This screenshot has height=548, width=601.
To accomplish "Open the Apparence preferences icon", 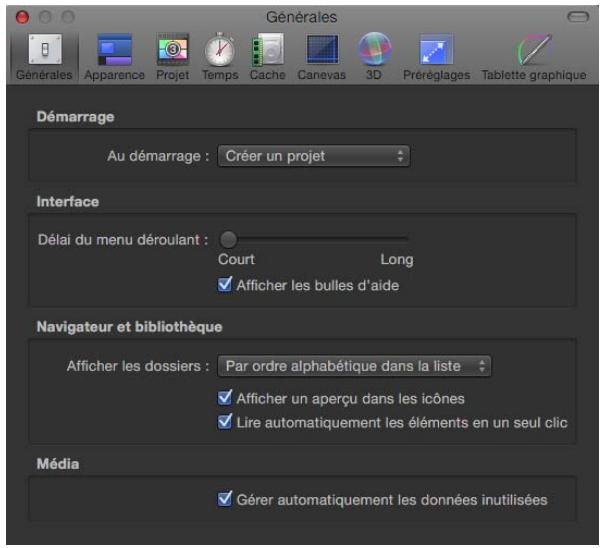I will tap(115, 49).
